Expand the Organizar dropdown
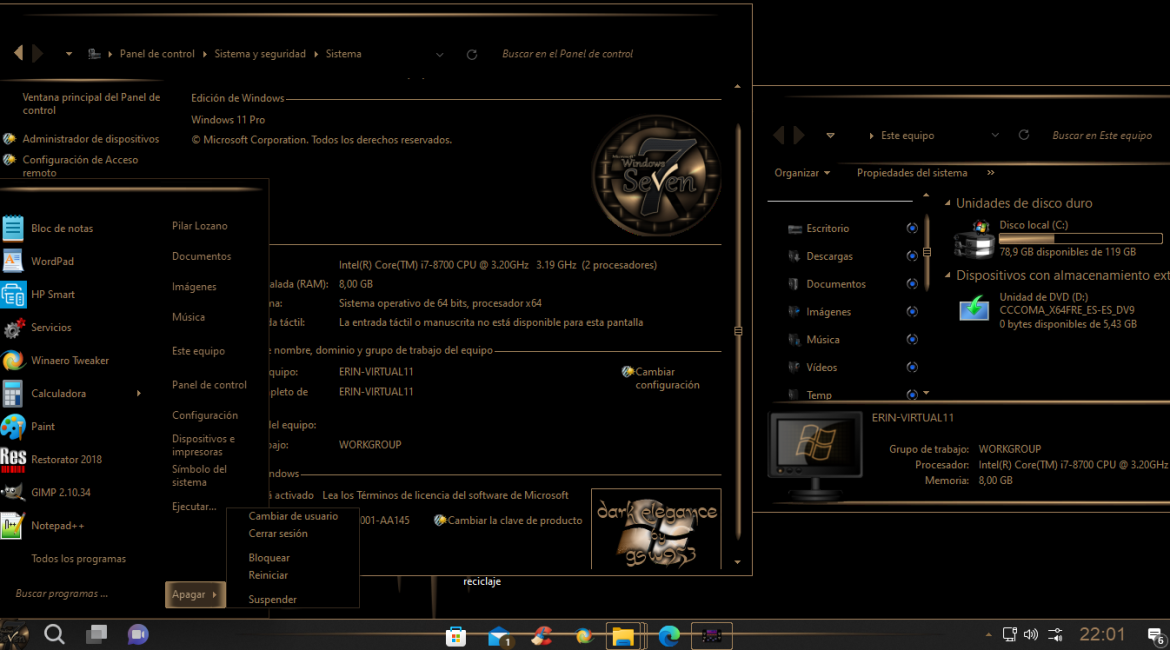The image size is (1170, 650). click(x=802, y=173)
